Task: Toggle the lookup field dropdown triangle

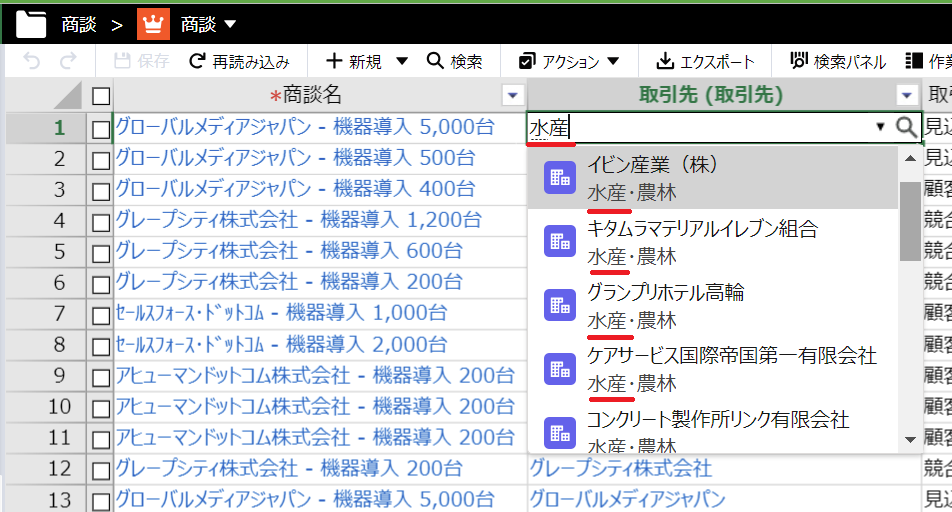Action: tap(880, 127)
